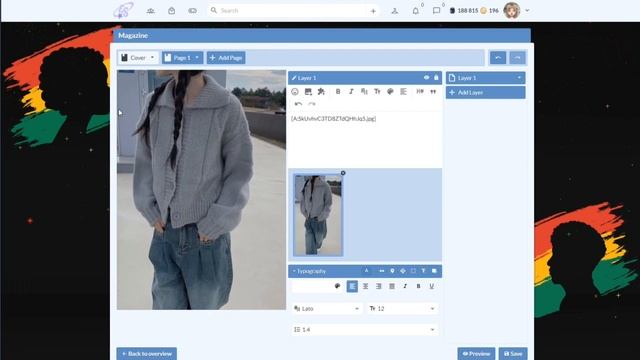Click the Save button
The height and width of the screenshot is (360, 640).
513,353
